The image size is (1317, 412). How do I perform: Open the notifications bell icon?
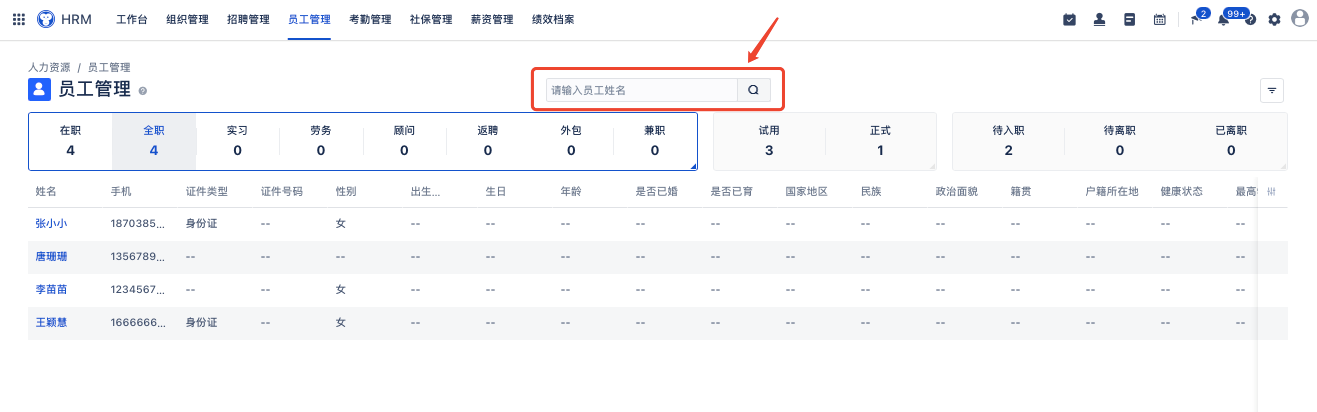1223,19
